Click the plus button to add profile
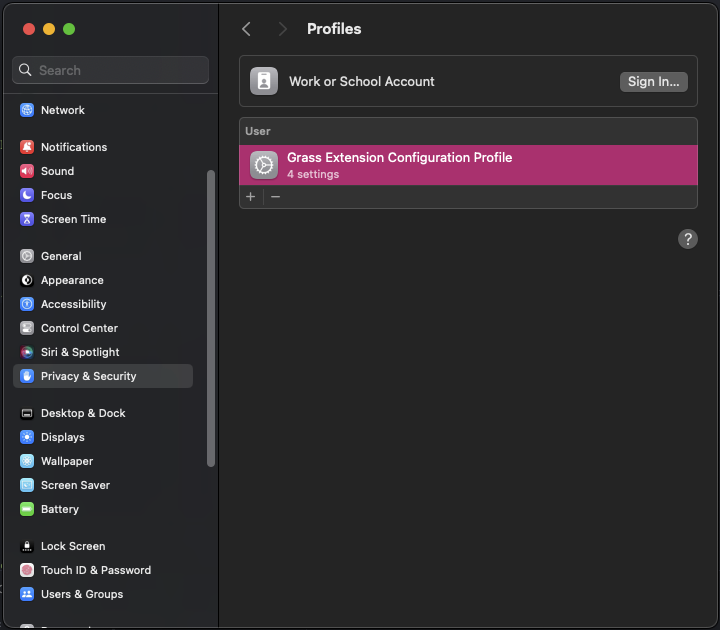This screenshot has width=720, height=630. (251, 197)
